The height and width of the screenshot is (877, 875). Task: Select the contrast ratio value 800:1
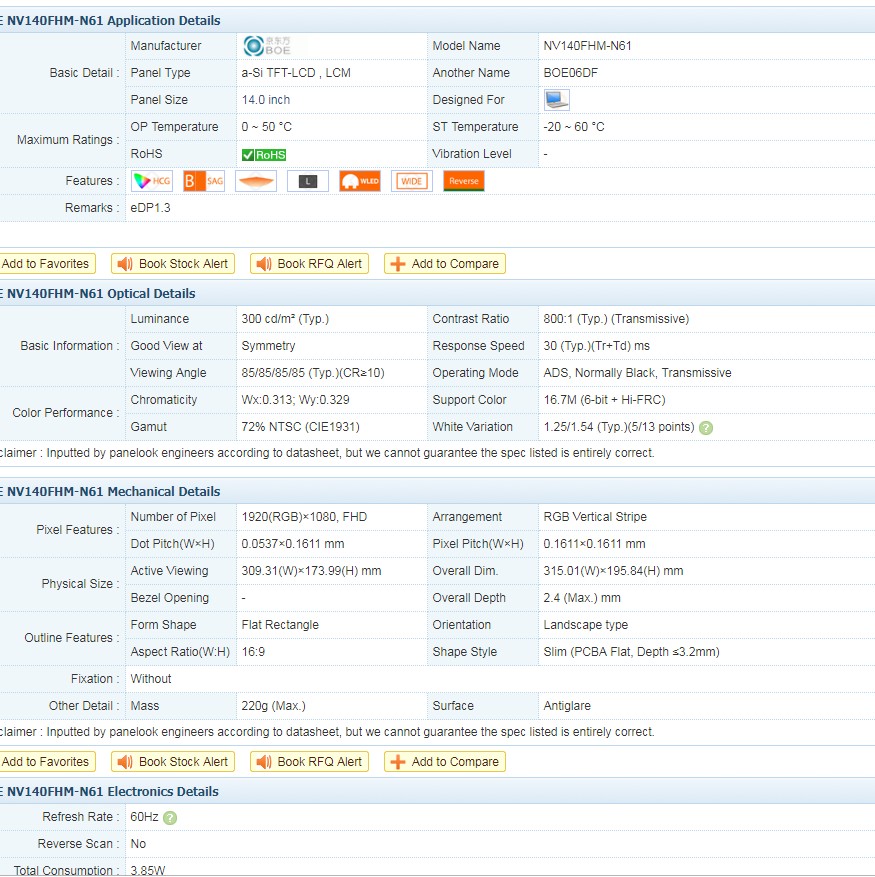[616, 319]
